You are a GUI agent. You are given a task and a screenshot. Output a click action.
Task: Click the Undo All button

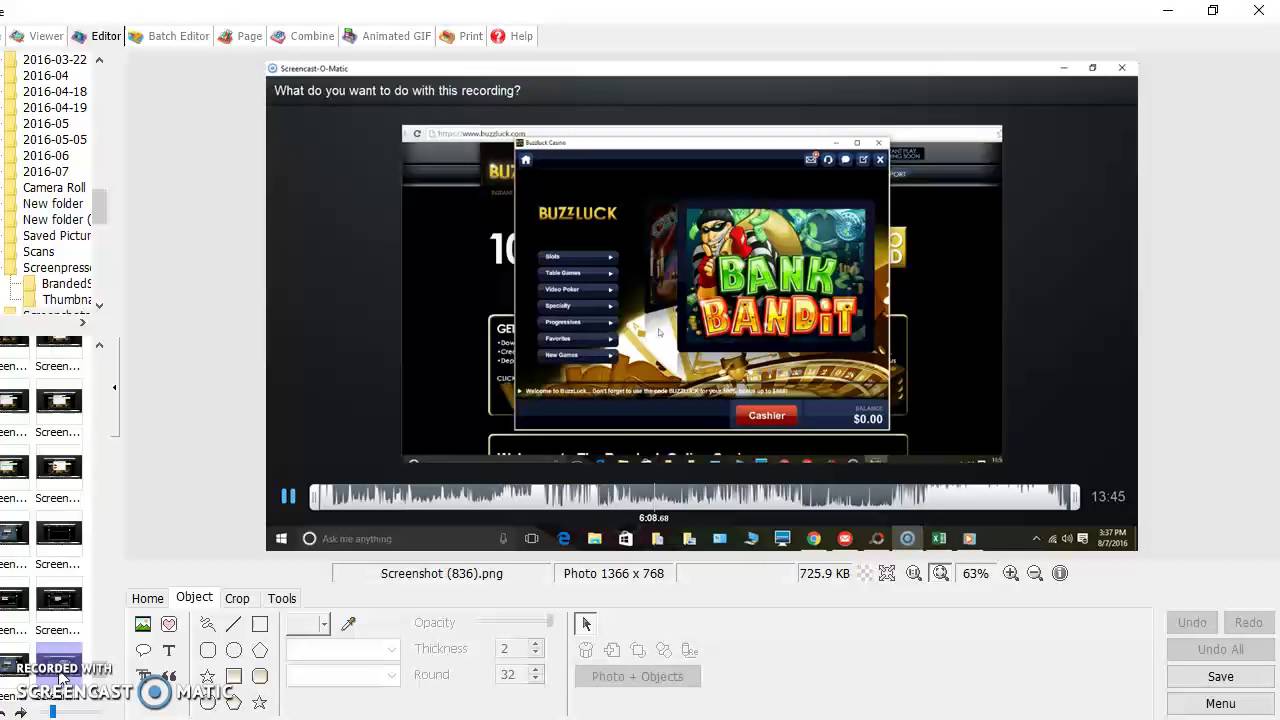(1220, 649)
